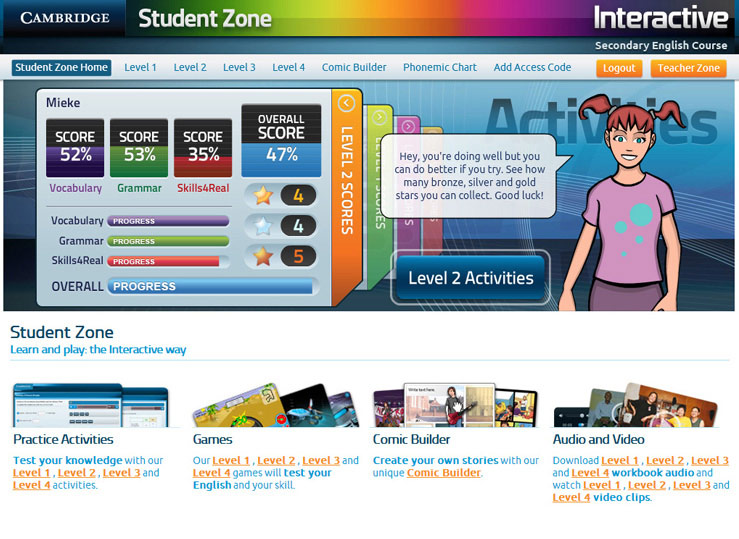This screenshot has height=539, width=739.
Task: Open Level 4 link under Games
Action: point(212,473)
